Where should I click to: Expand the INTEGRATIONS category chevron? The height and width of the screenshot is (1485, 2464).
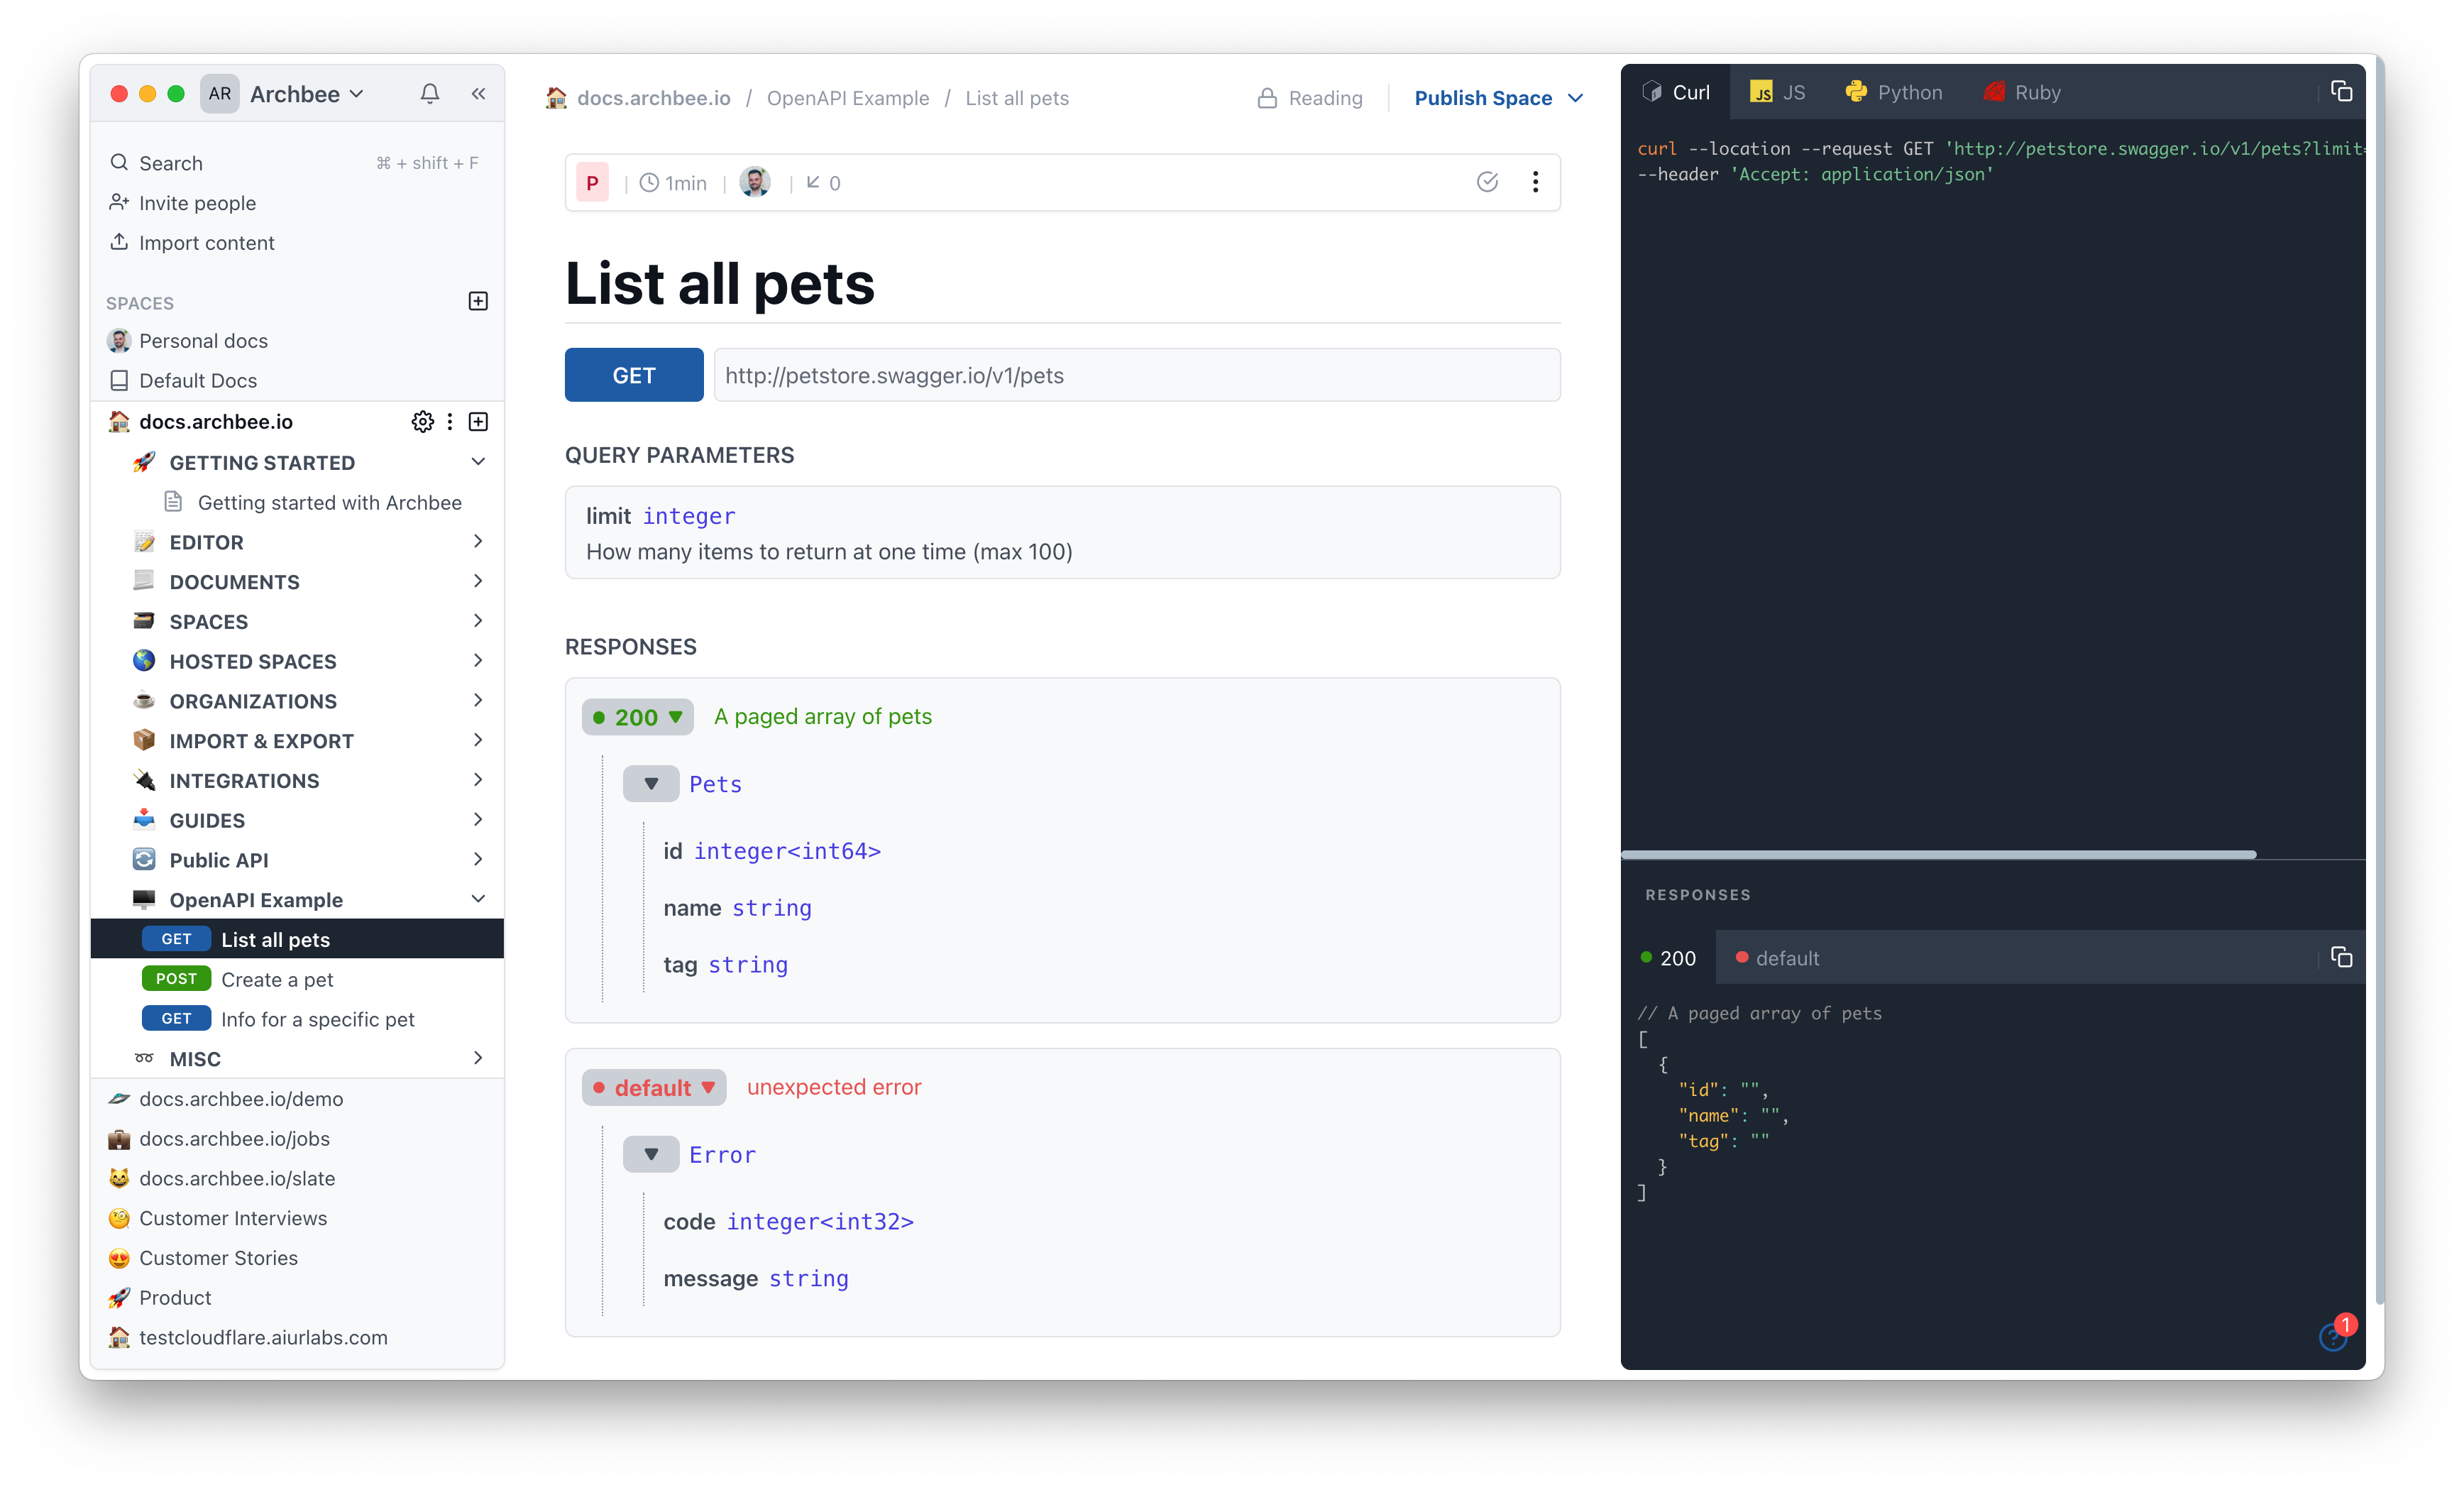click(478, 780)
